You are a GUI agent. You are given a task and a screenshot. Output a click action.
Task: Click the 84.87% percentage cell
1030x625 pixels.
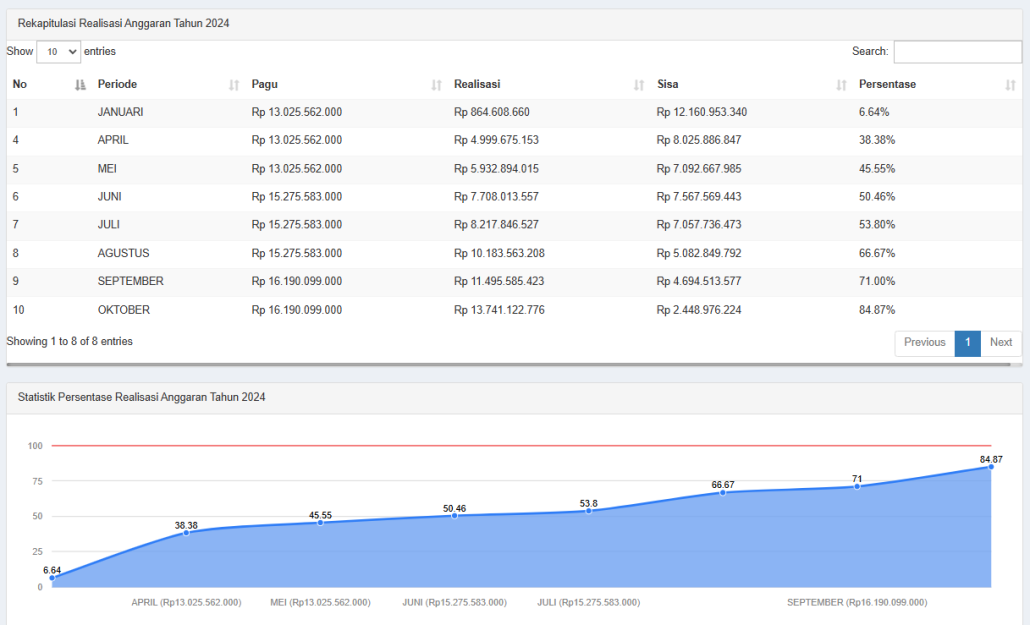pyautogui.click(x=877, y=310)
